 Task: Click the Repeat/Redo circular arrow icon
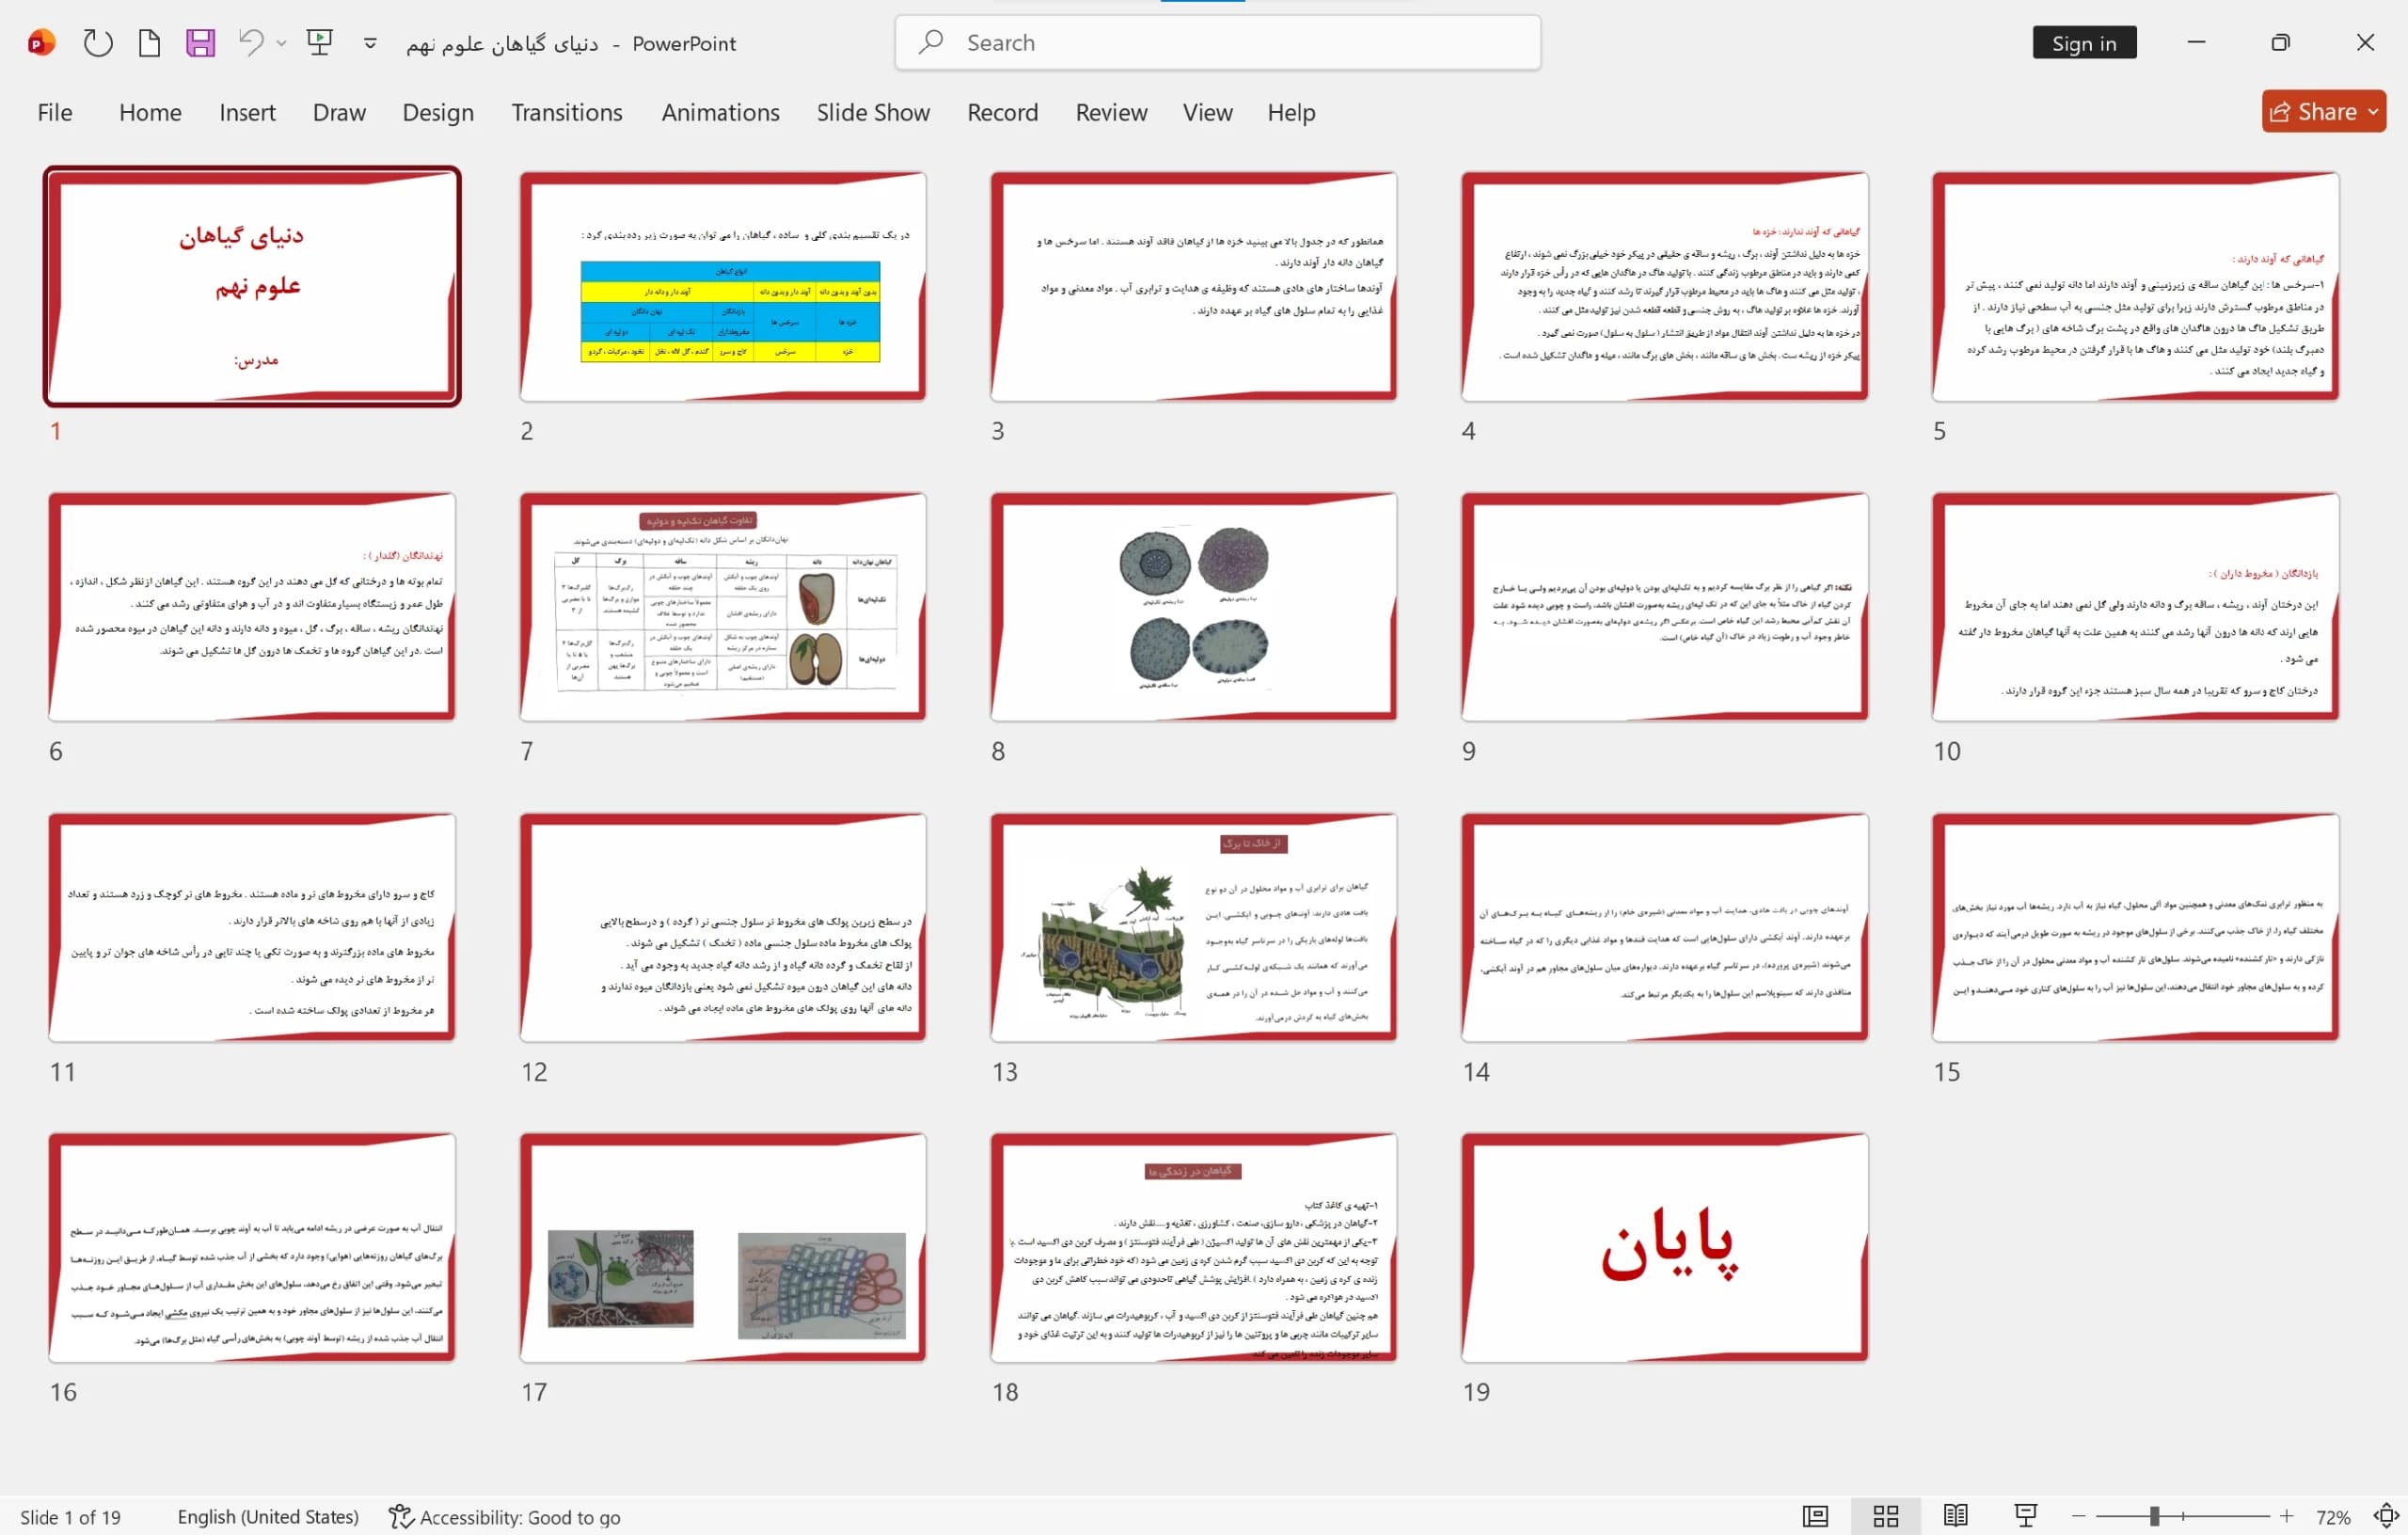(x=97, y=43)
